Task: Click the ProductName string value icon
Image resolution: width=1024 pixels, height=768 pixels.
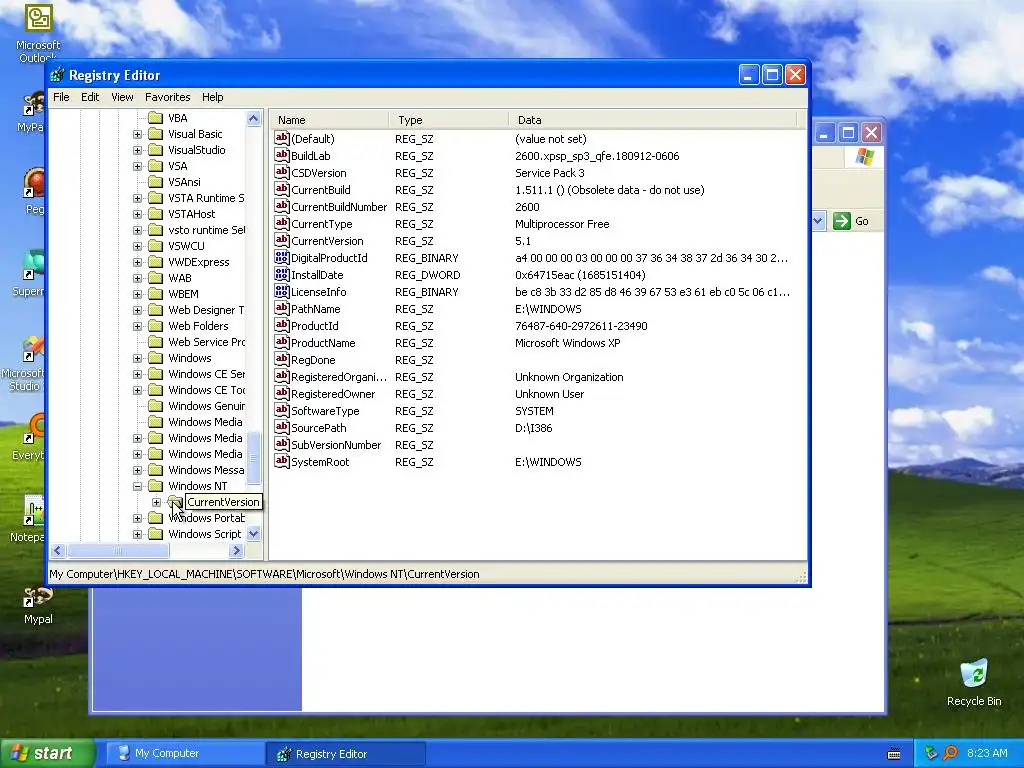Action: click(281, 342)
